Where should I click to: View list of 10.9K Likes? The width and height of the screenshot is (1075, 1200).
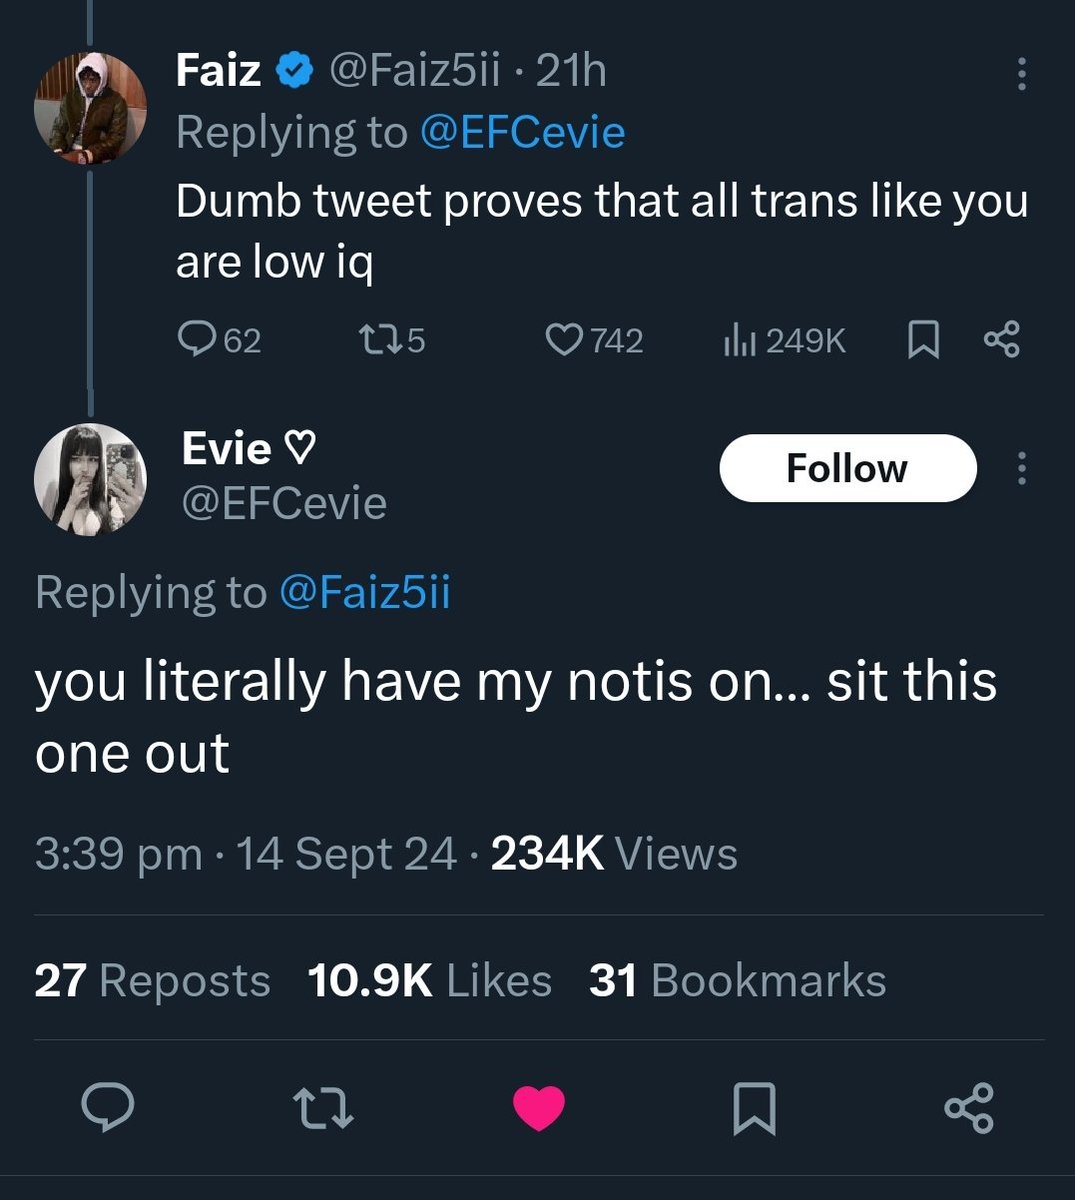430,980
